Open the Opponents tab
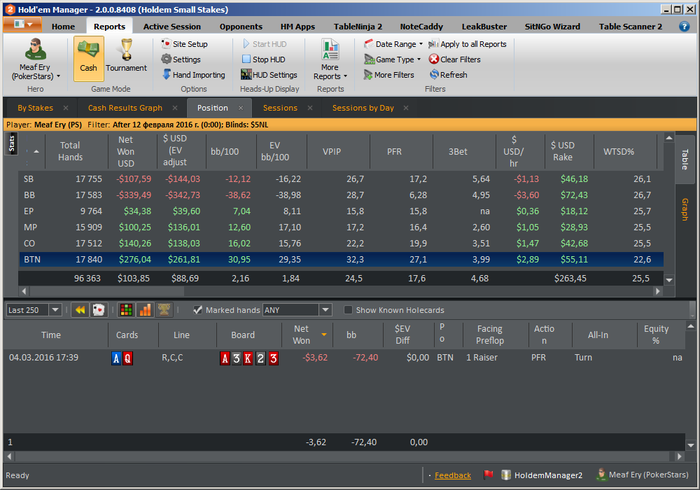The width and height of the screenshot is (700, 490). tap(241, 26)
